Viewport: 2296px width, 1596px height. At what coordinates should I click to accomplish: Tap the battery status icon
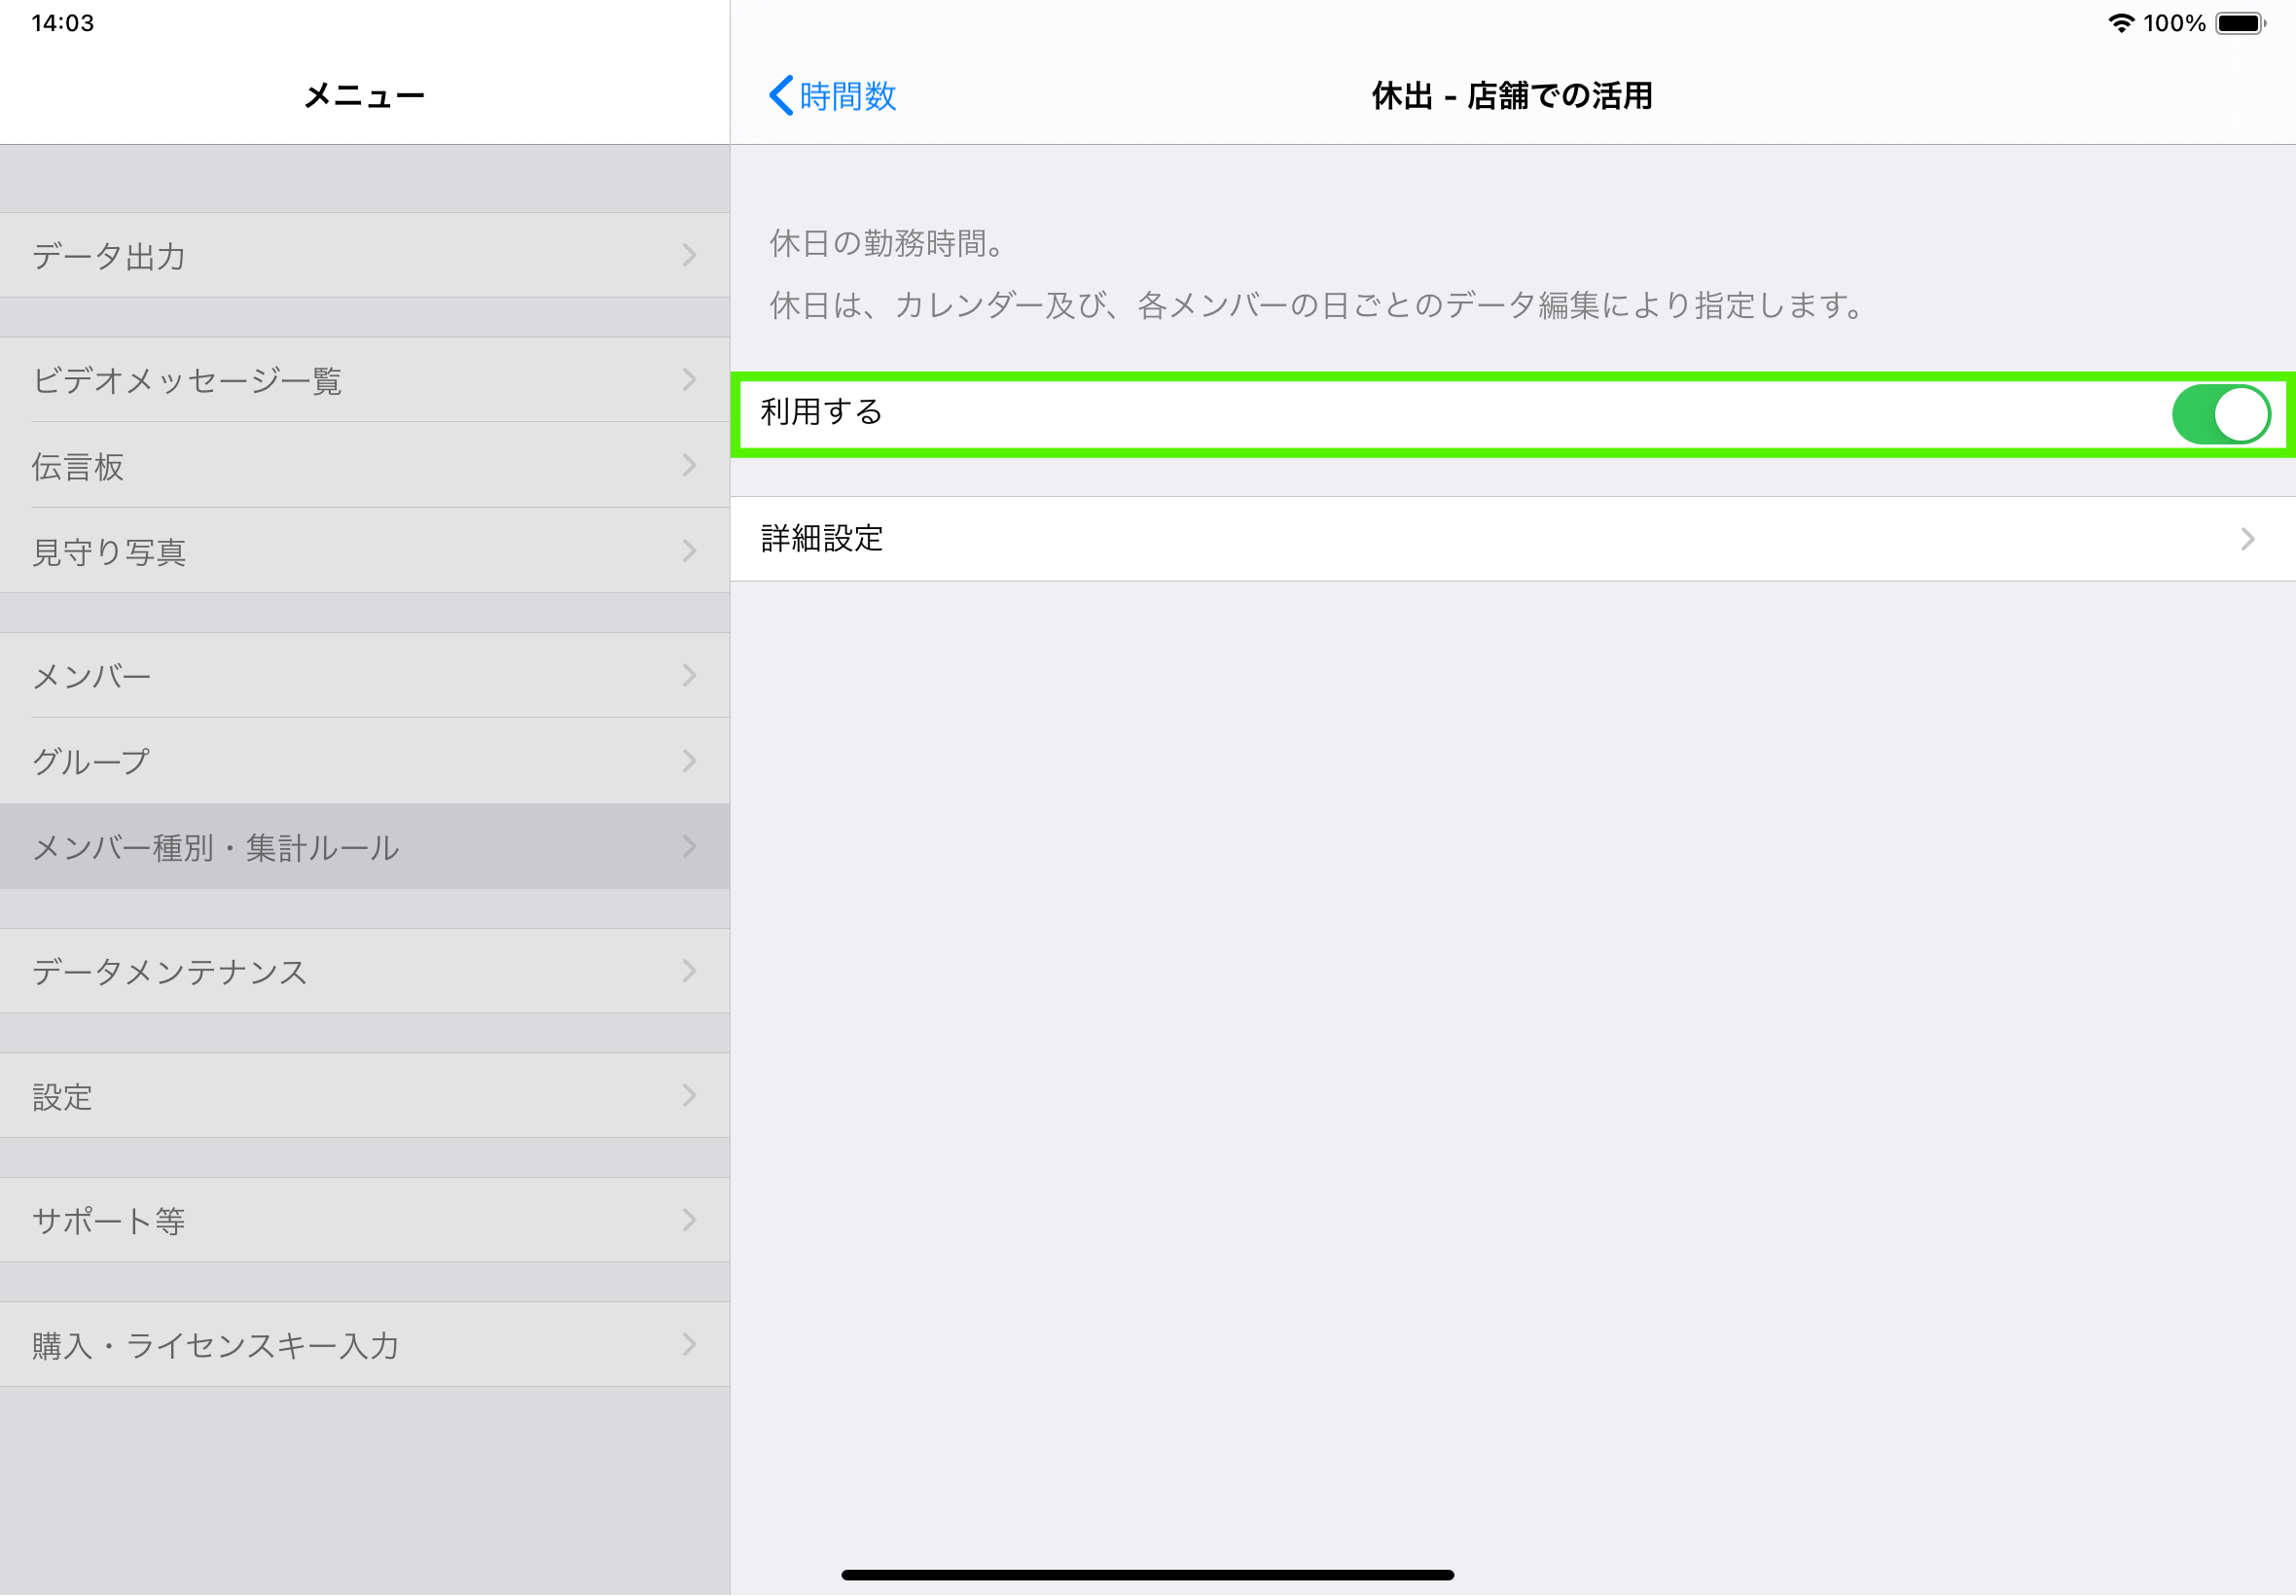click(x=2241, y=23)
